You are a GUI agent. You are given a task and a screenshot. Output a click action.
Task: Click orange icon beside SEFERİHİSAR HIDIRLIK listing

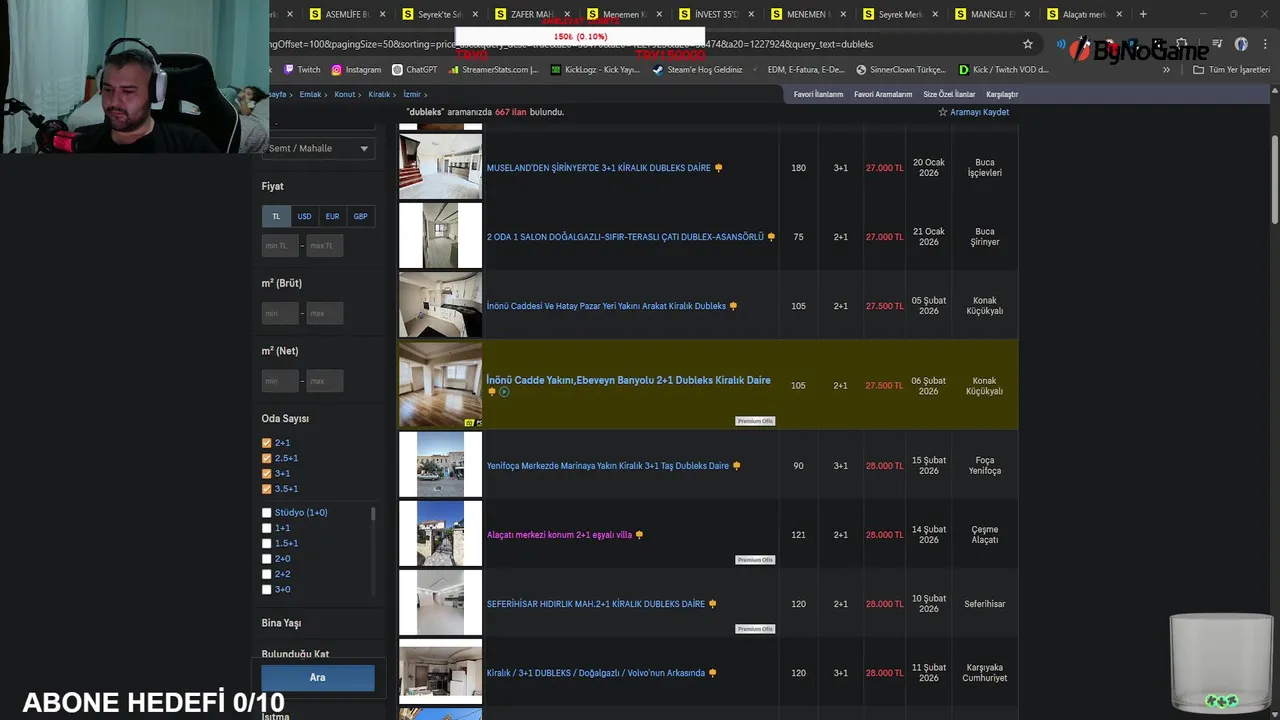pos(712,604)
